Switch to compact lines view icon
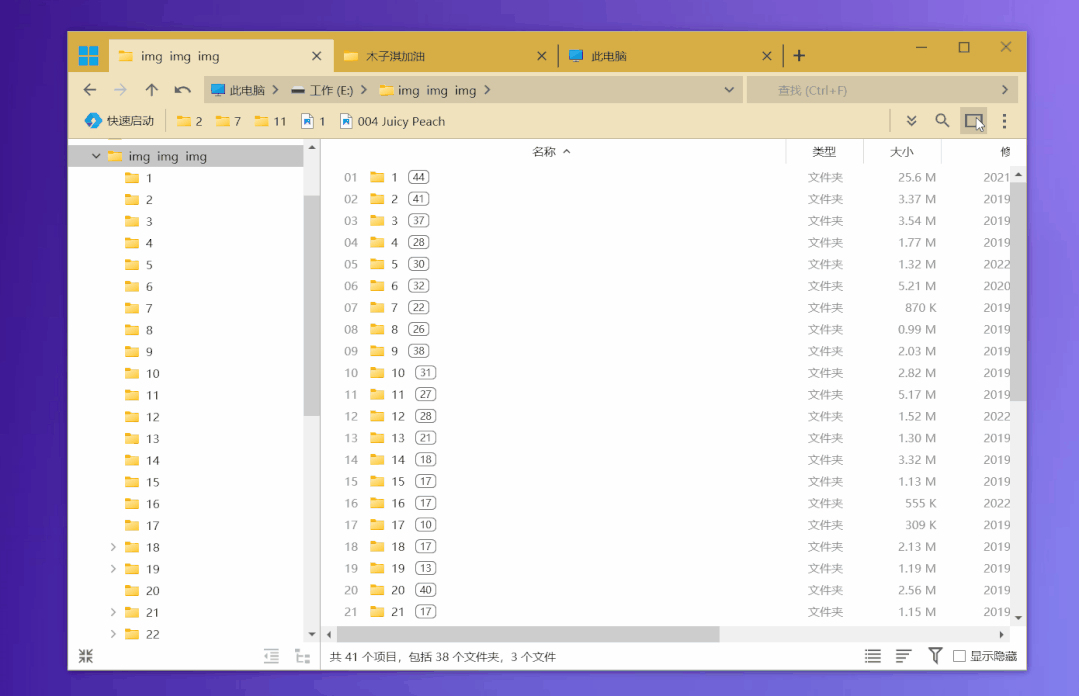 click(x=904, y=656)
